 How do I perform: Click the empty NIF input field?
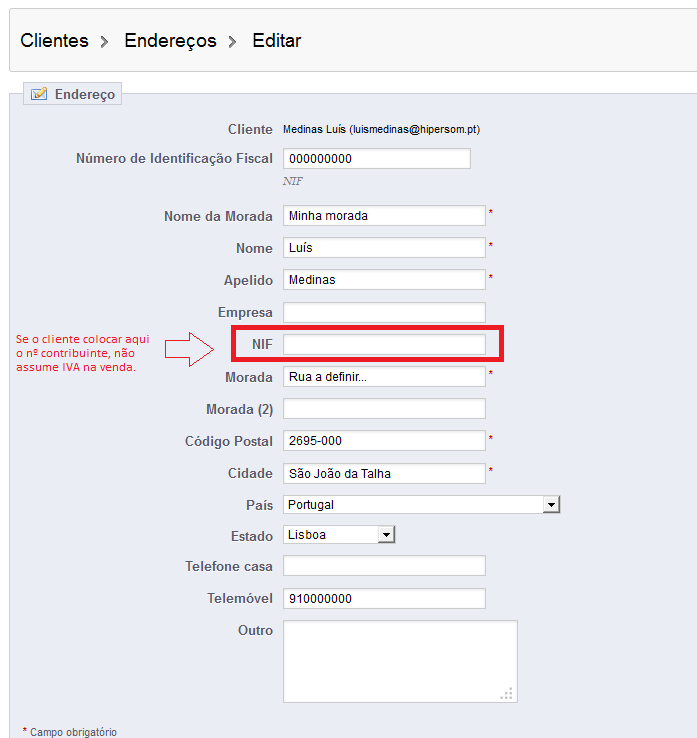384,344
